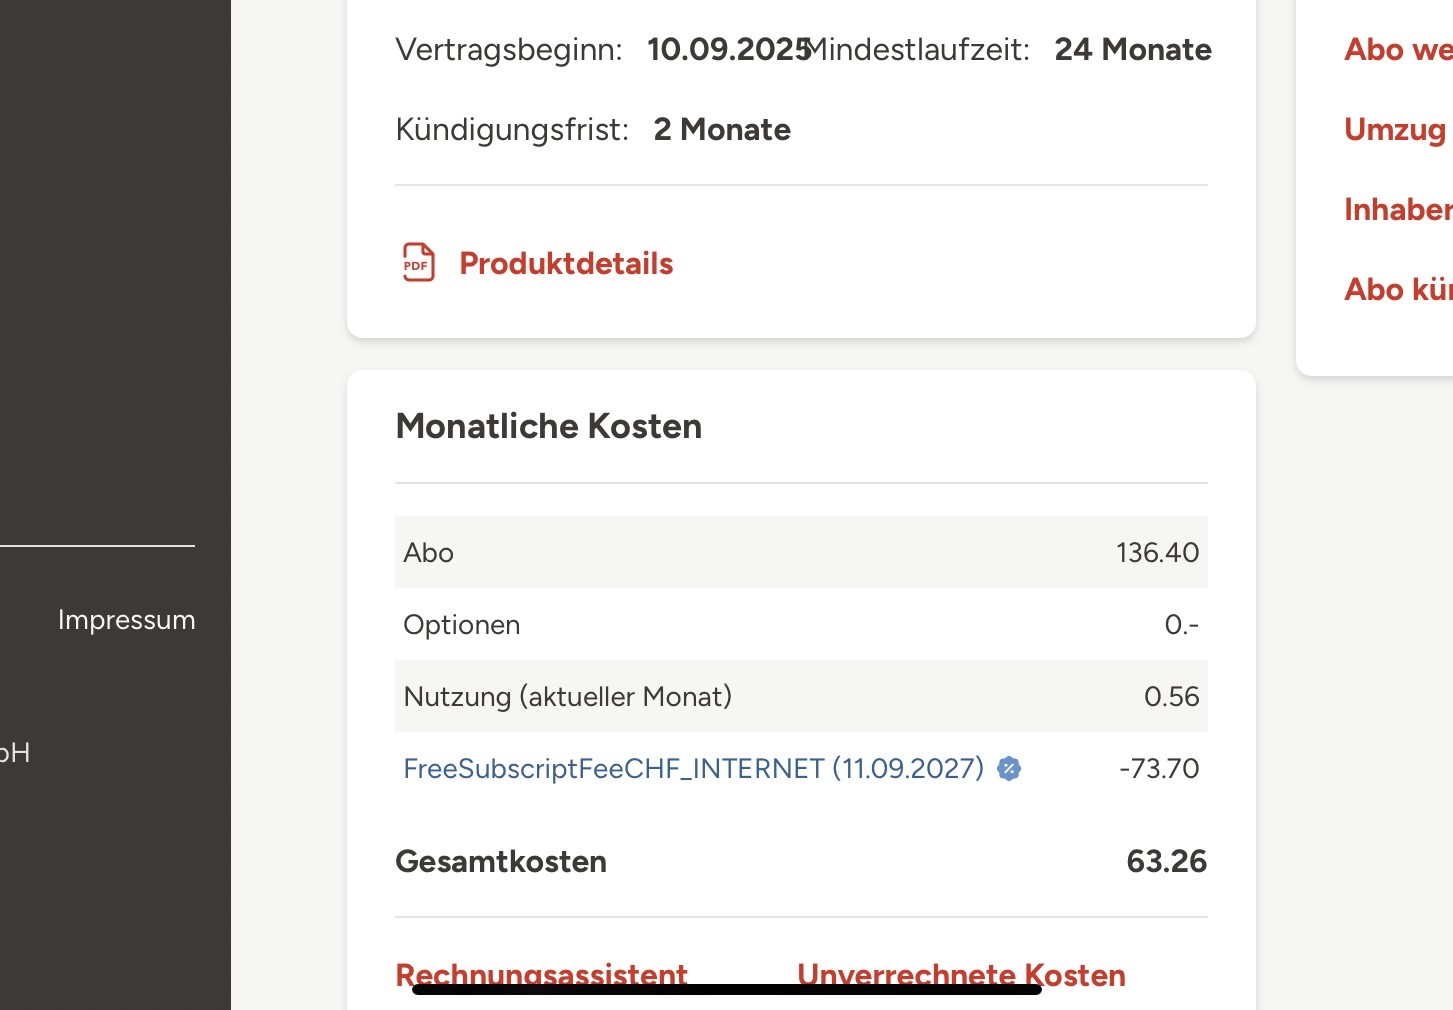Click the Monatliche Kosten heading

(x=548, y=427)
